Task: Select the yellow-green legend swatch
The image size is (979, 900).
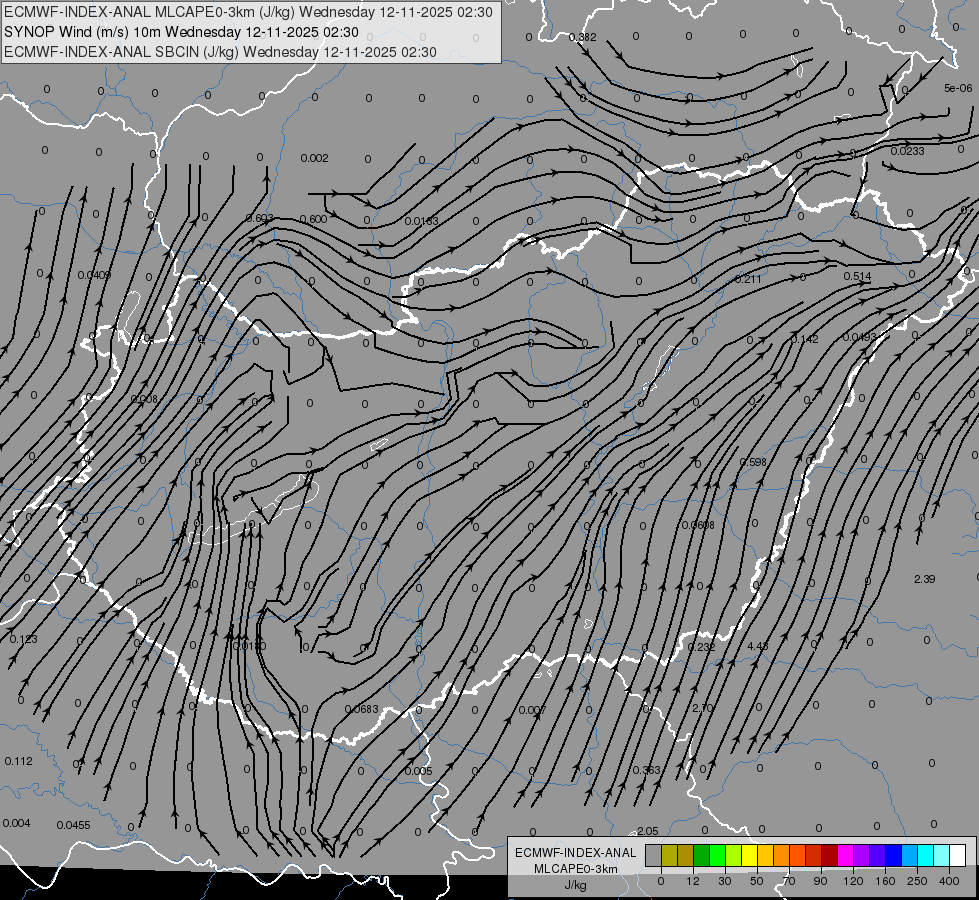Action: [x=734, y=855]
